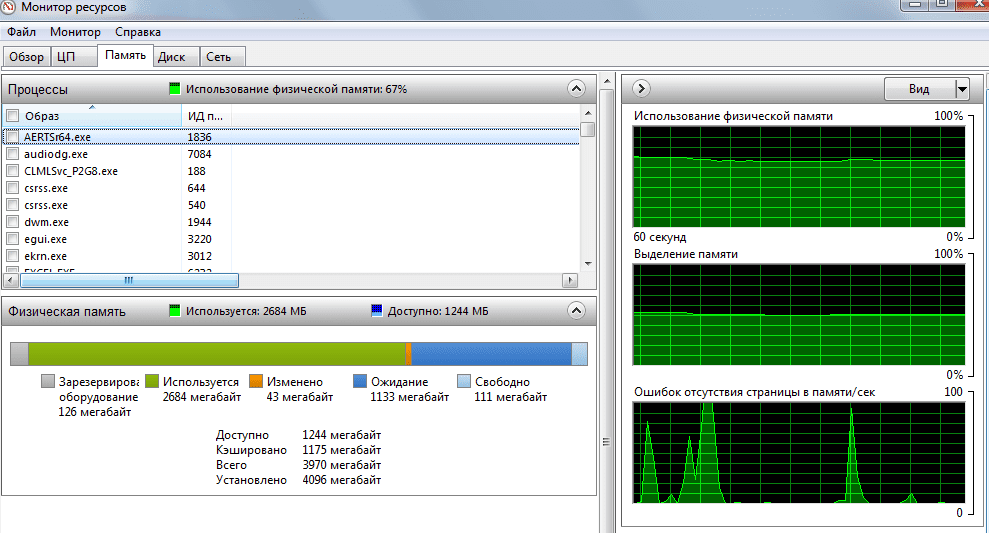Click the orange 'Изменено' legend square
This screenshot has width=989, height=533.
(255, 382)
